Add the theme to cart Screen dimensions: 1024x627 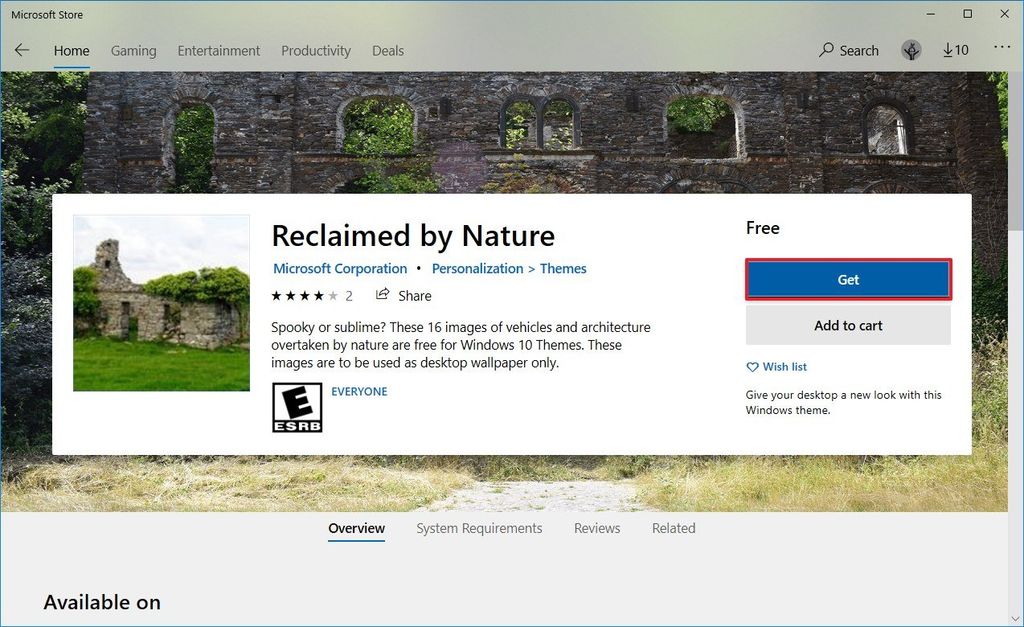(848, 325)
